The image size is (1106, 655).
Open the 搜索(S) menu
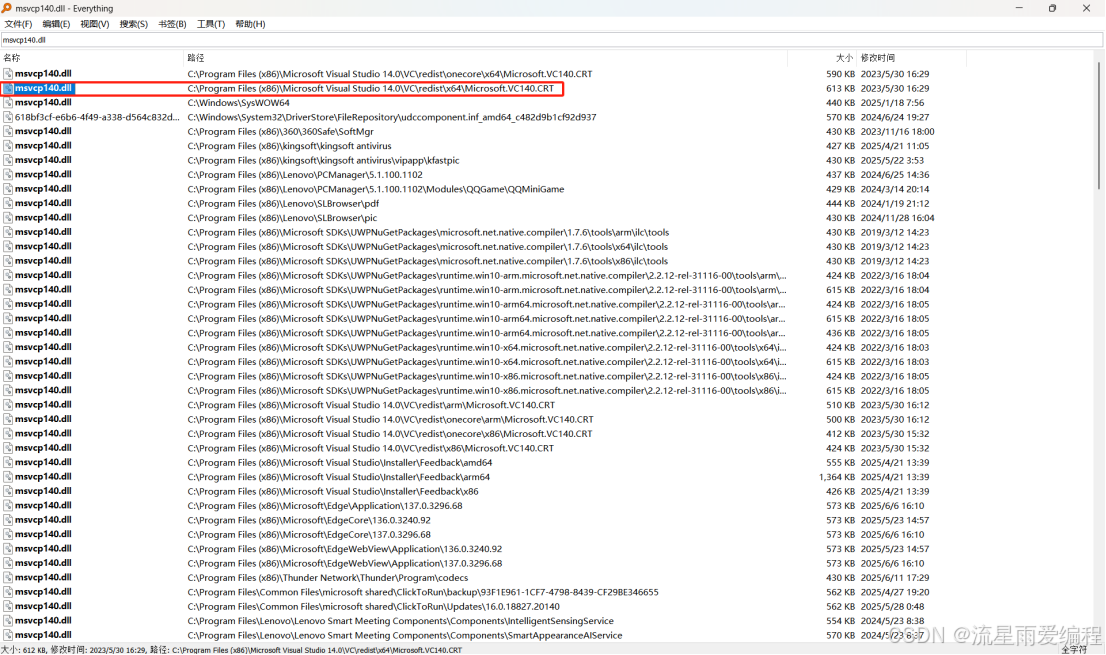pos(134,24)
